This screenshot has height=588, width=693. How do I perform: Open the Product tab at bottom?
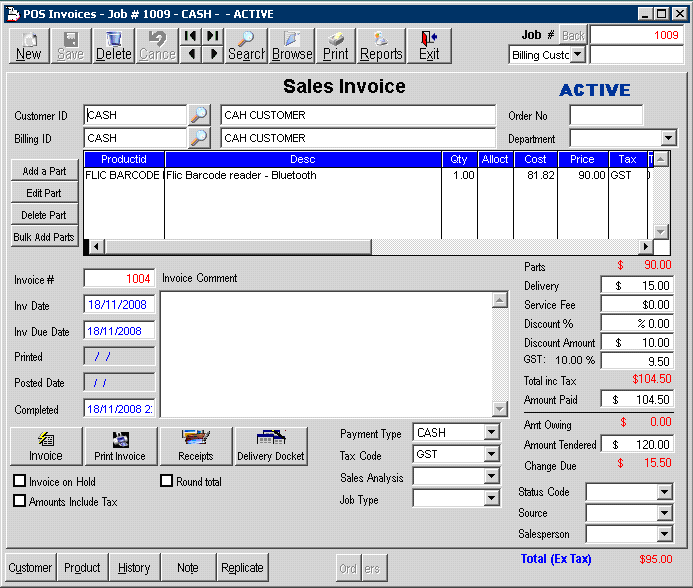(x=82, y=567)
